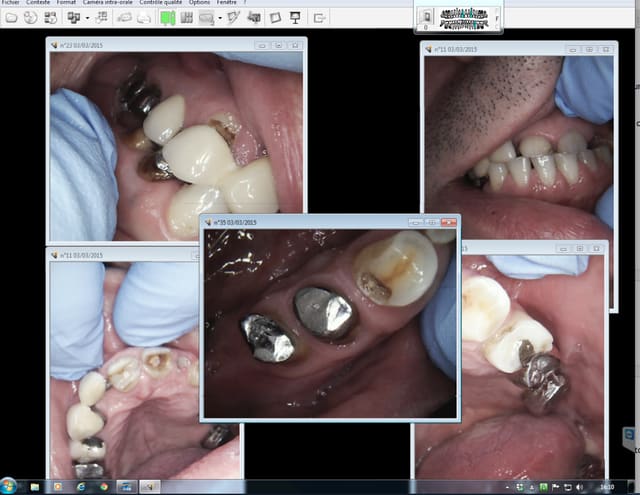
Task: Open the Fichier menu
Action: [x=11, y=3]
